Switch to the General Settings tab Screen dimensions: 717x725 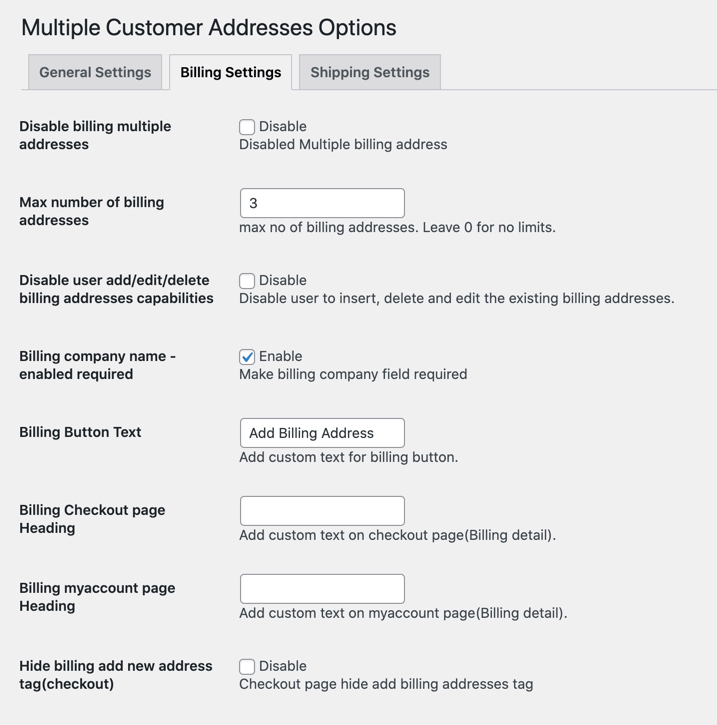click(x=95, y=72)
